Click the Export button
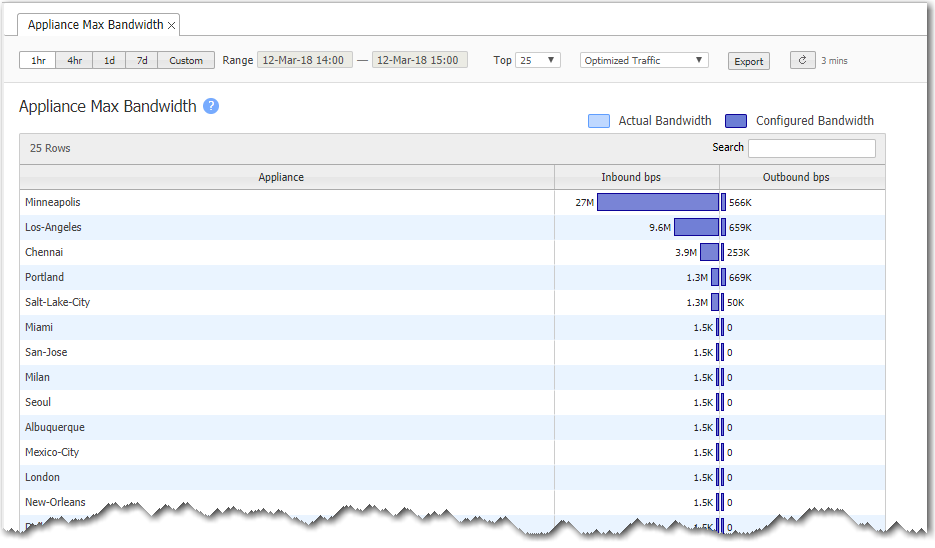The height and width of the screenshot is (548, 935). 749,61
